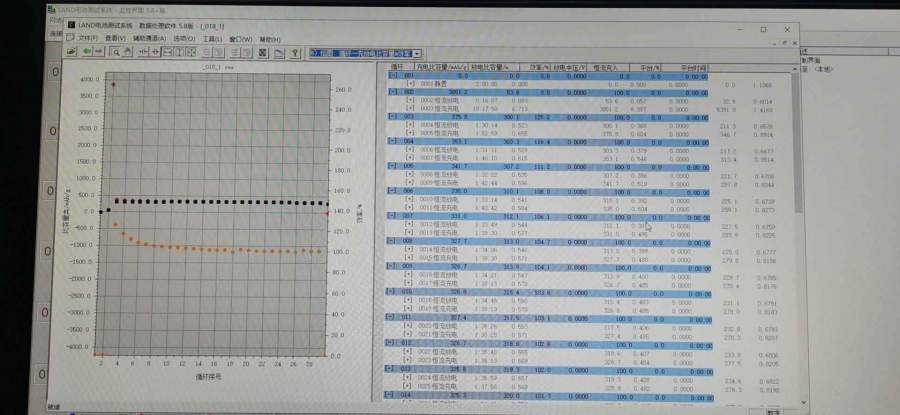This screenshot has width=900, height=415.
Task: Select the cycle 013 summary row
Action: (x=550, y=369)
